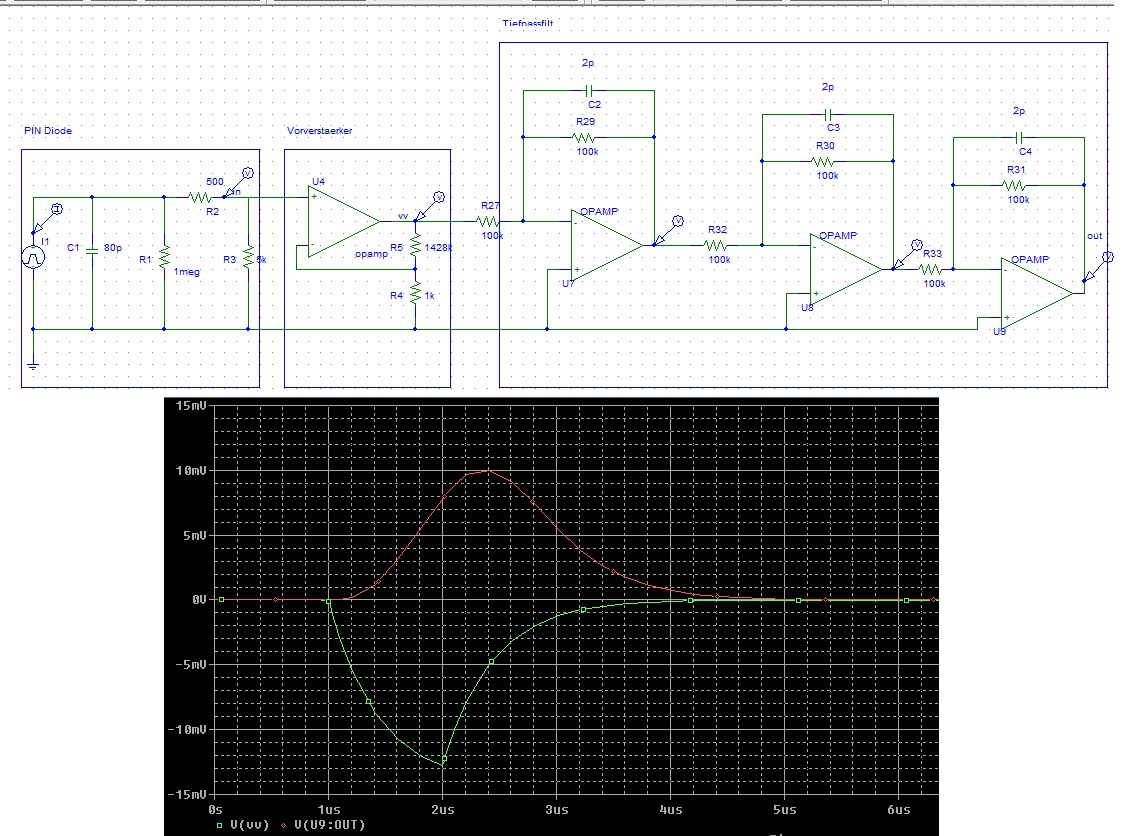Select resistor R27 symbol

coord(488,221)
